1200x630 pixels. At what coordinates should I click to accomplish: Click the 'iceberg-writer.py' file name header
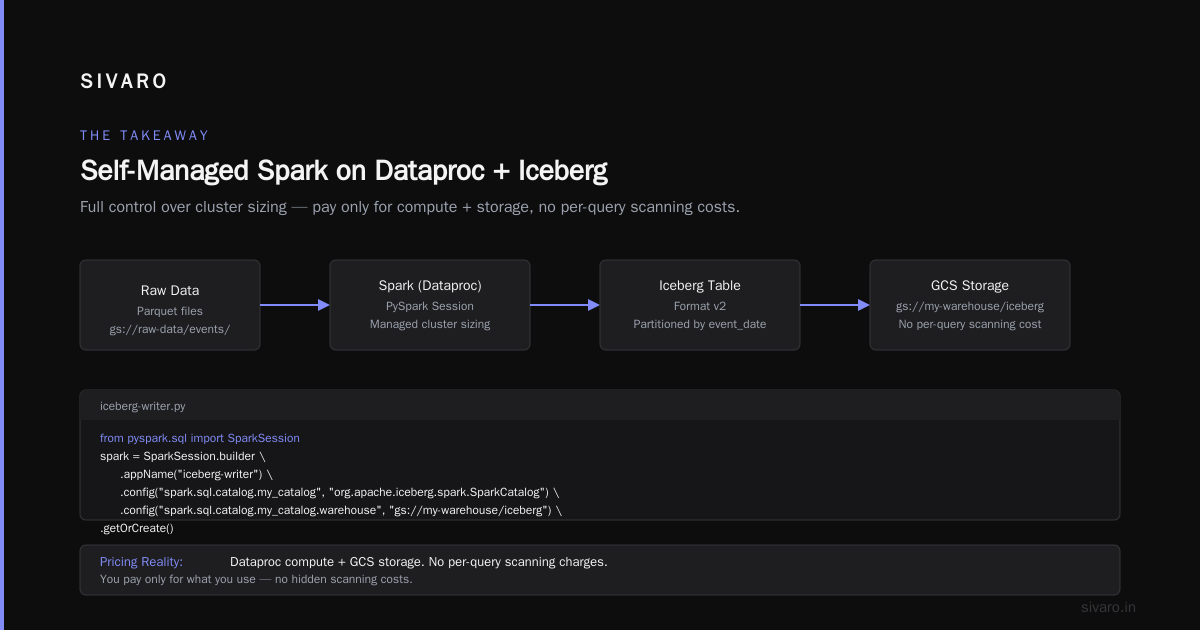(143, 406)
